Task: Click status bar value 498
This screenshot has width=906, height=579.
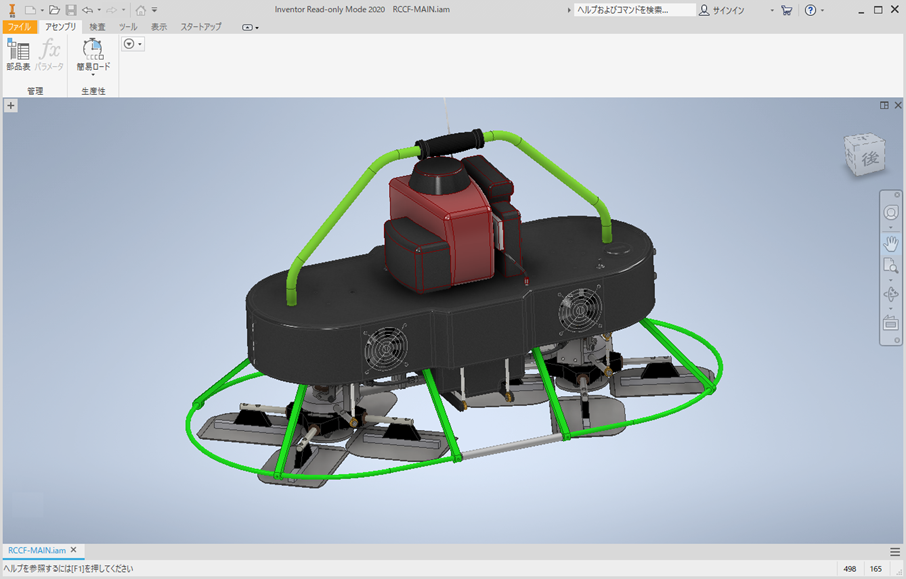Action: coord(849,569)
